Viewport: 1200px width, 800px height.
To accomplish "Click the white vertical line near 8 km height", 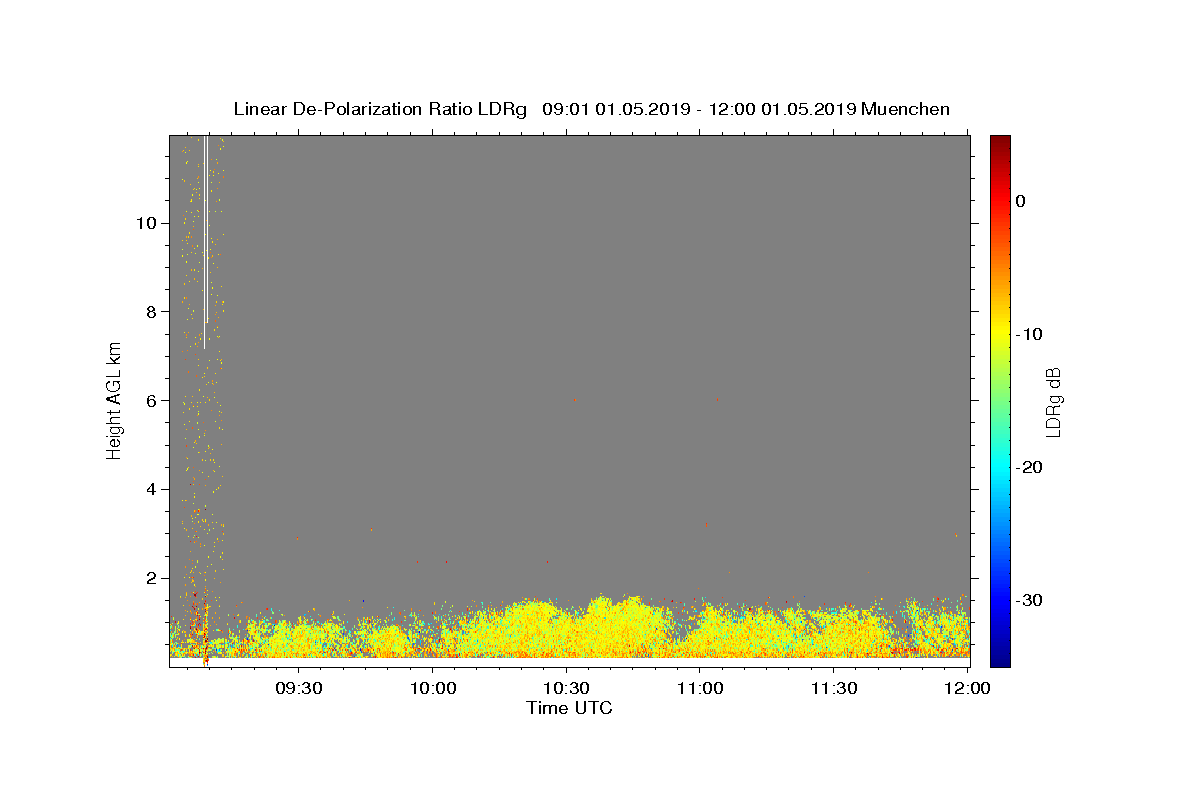I will (x=205, y=240).
